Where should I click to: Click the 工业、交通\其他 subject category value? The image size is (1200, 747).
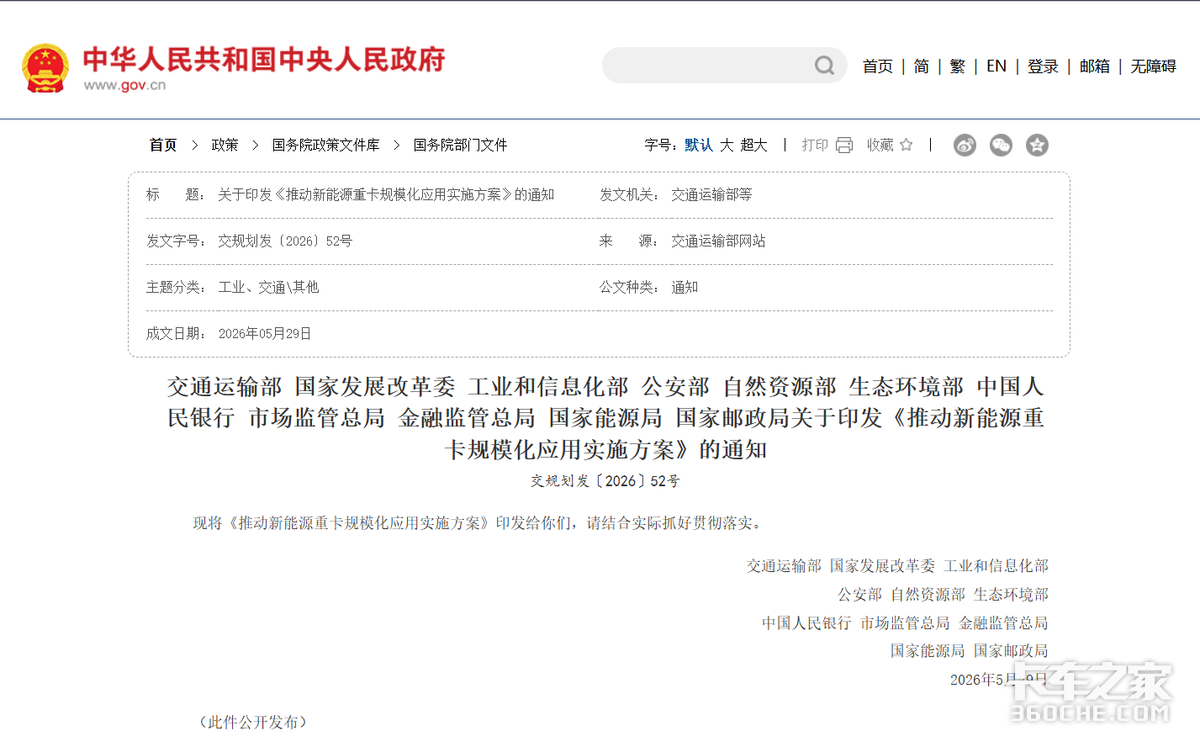pos(269,287)
